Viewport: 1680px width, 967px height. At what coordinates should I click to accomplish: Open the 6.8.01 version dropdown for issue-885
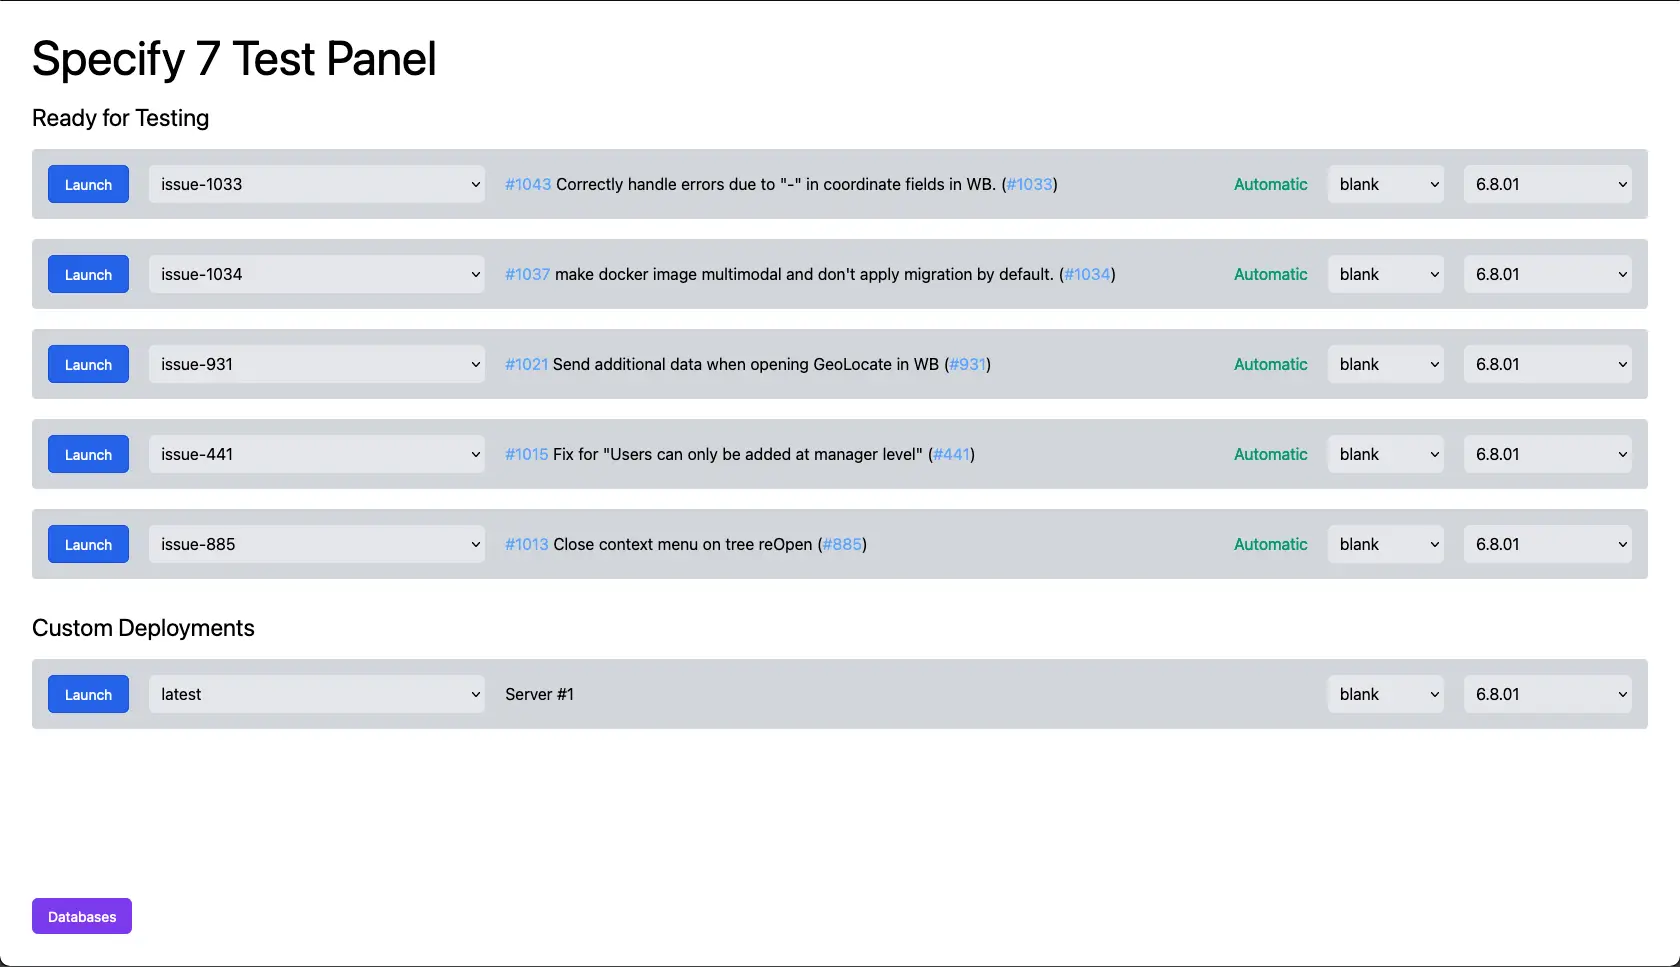pyautogui.click(x=1547, y=544)
